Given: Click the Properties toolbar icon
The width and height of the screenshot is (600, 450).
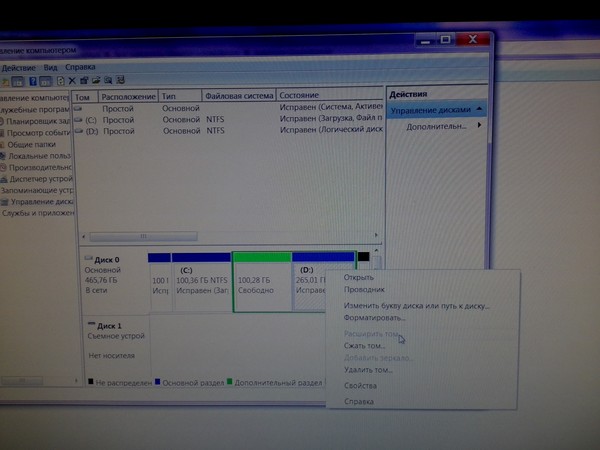Looking at the screenshot, I should tap(84, 80).
